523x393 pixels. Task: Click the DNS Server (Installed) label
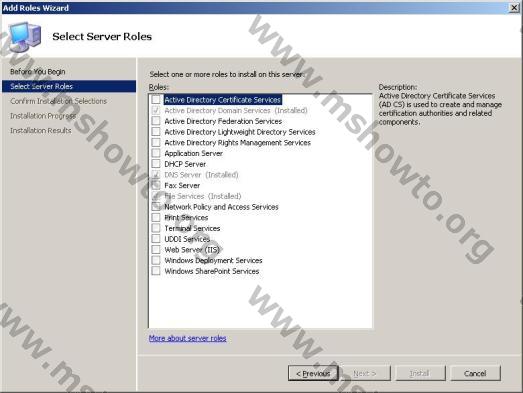click(x=201, y=175)
